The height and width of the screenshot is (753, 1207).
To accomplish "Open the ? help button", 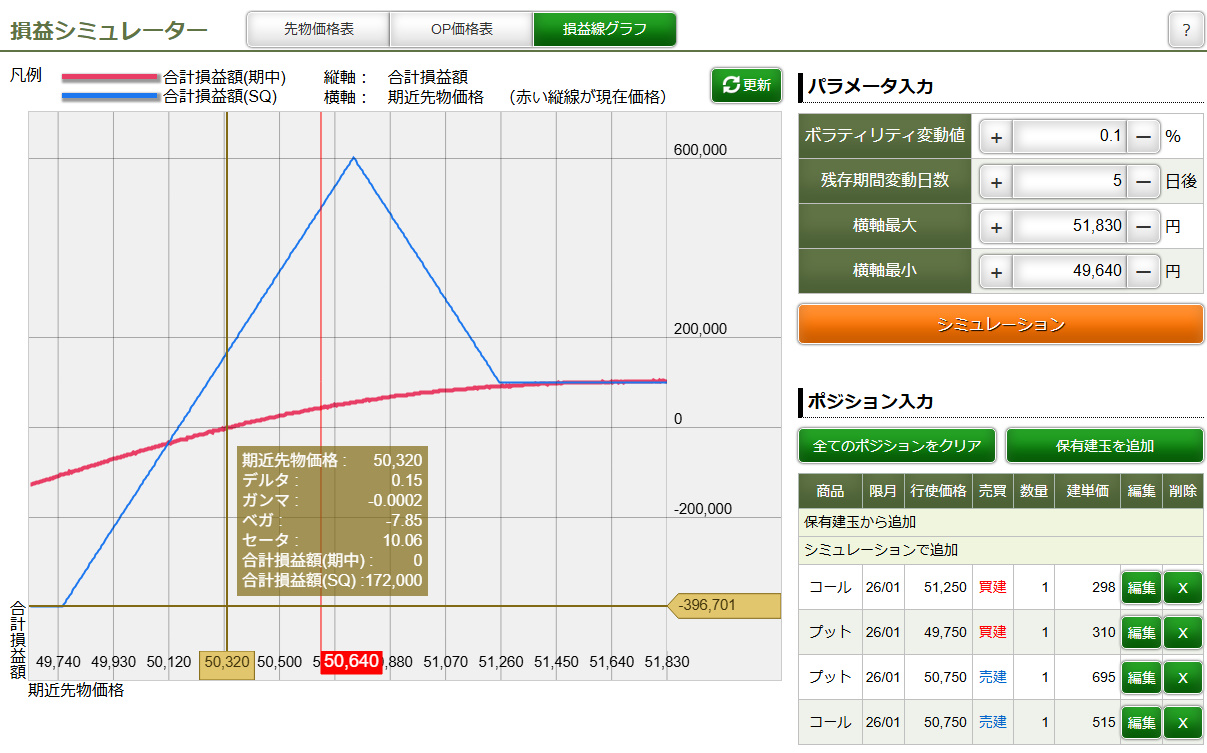I will pos(1186,30).
